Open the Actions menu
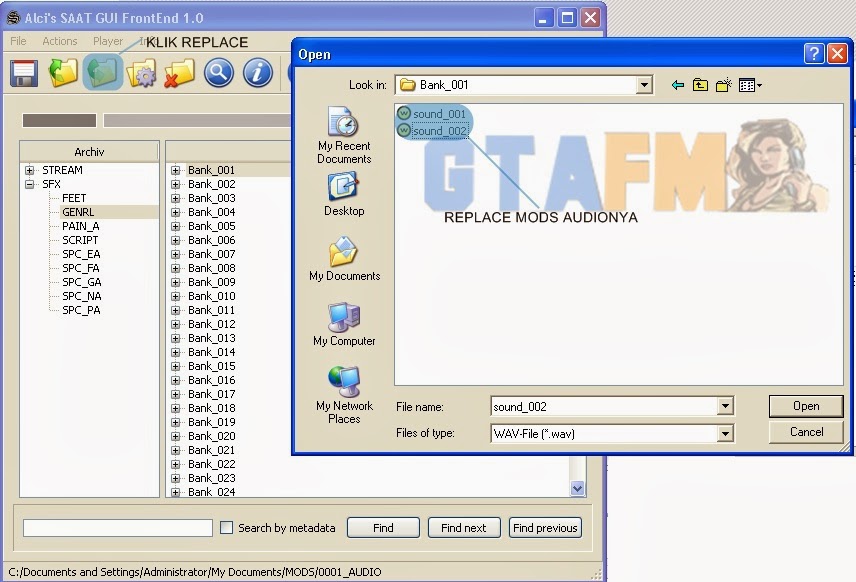 (60, 41)
